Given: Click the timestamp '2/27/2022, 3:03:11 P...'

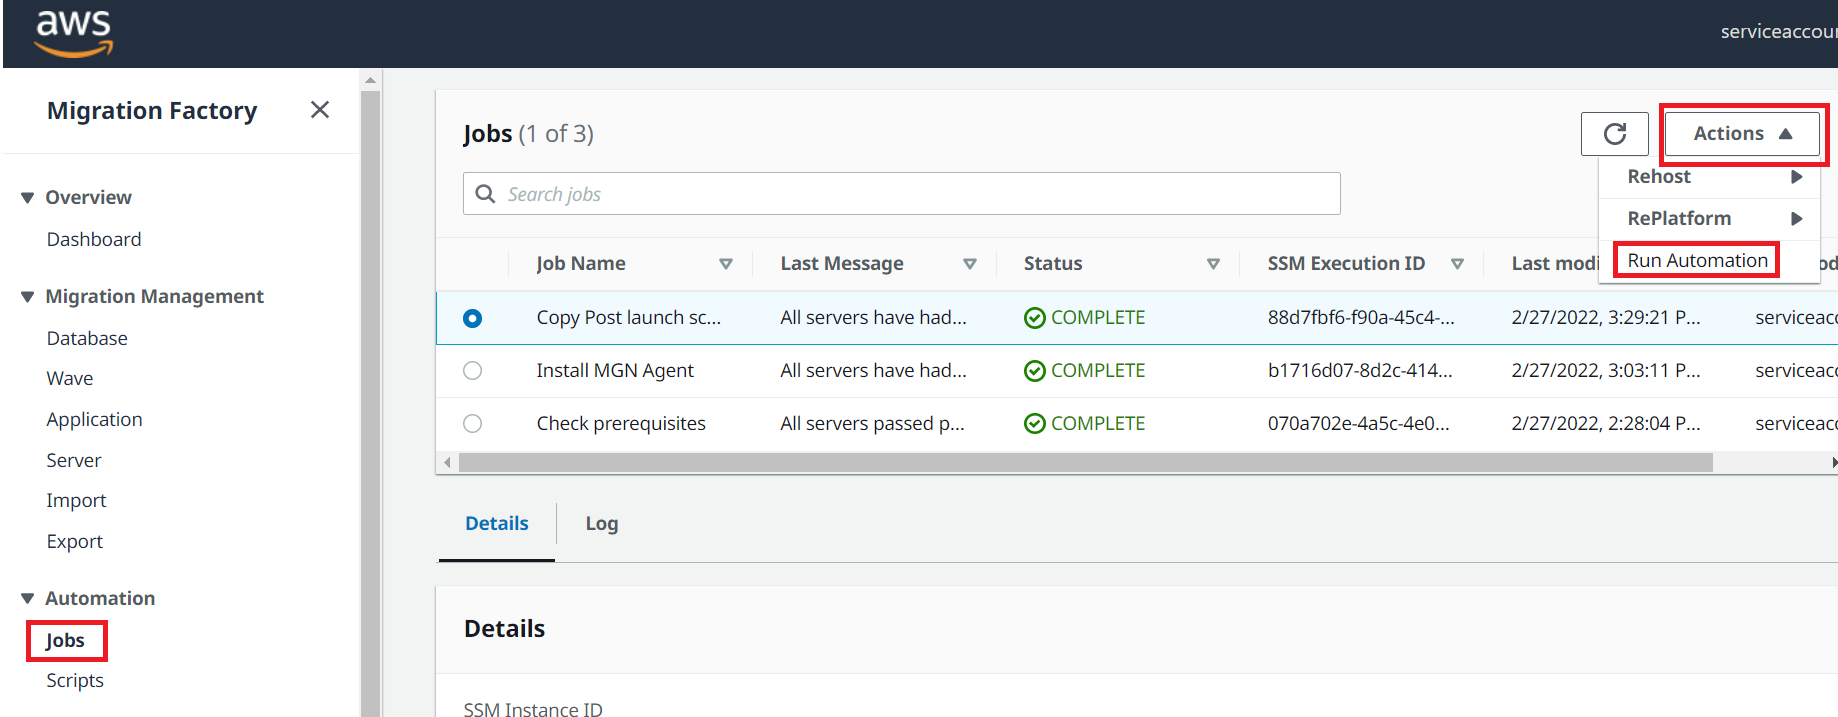Looking at the screenshot, I should (1606, 371).
